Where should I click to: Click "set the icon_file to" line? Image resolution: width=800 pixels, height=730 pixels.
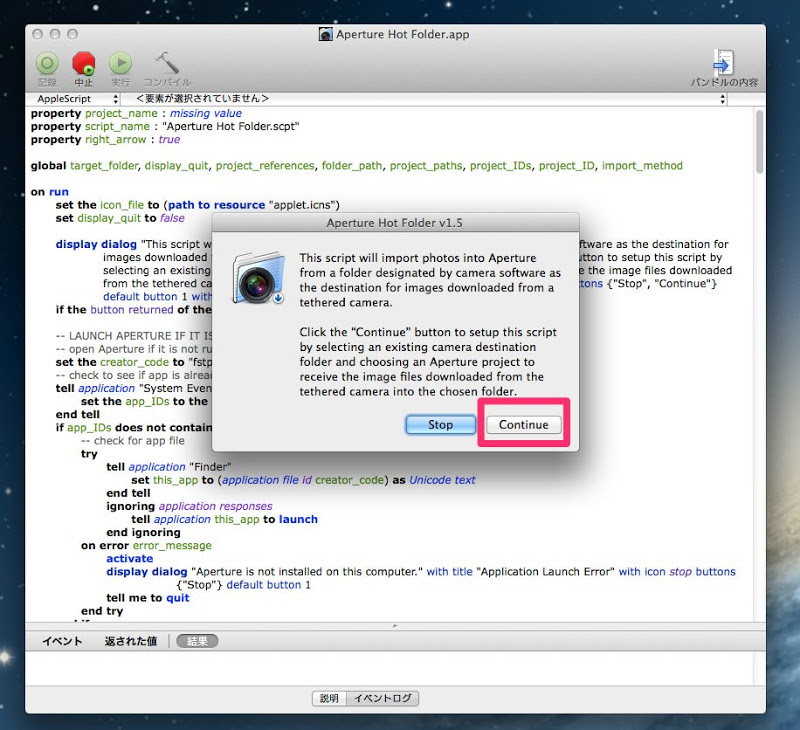point(197,205)
